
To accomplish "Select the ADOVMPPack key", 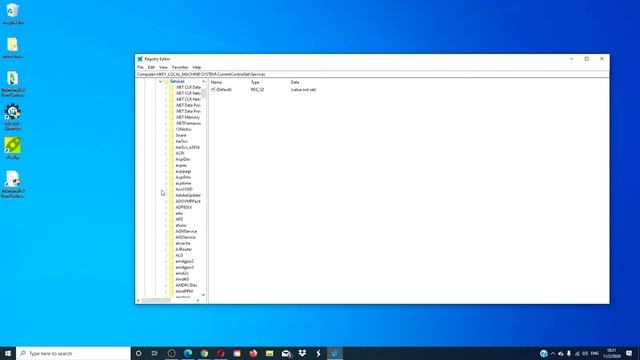I will (x=188, y=202).
